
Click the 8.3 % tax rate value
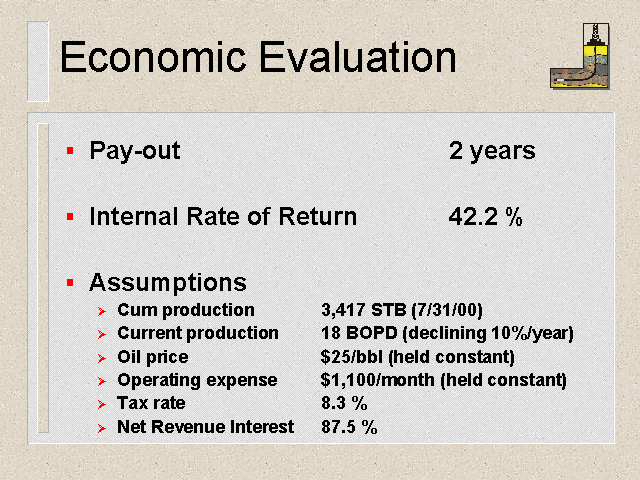coord(344,403)
